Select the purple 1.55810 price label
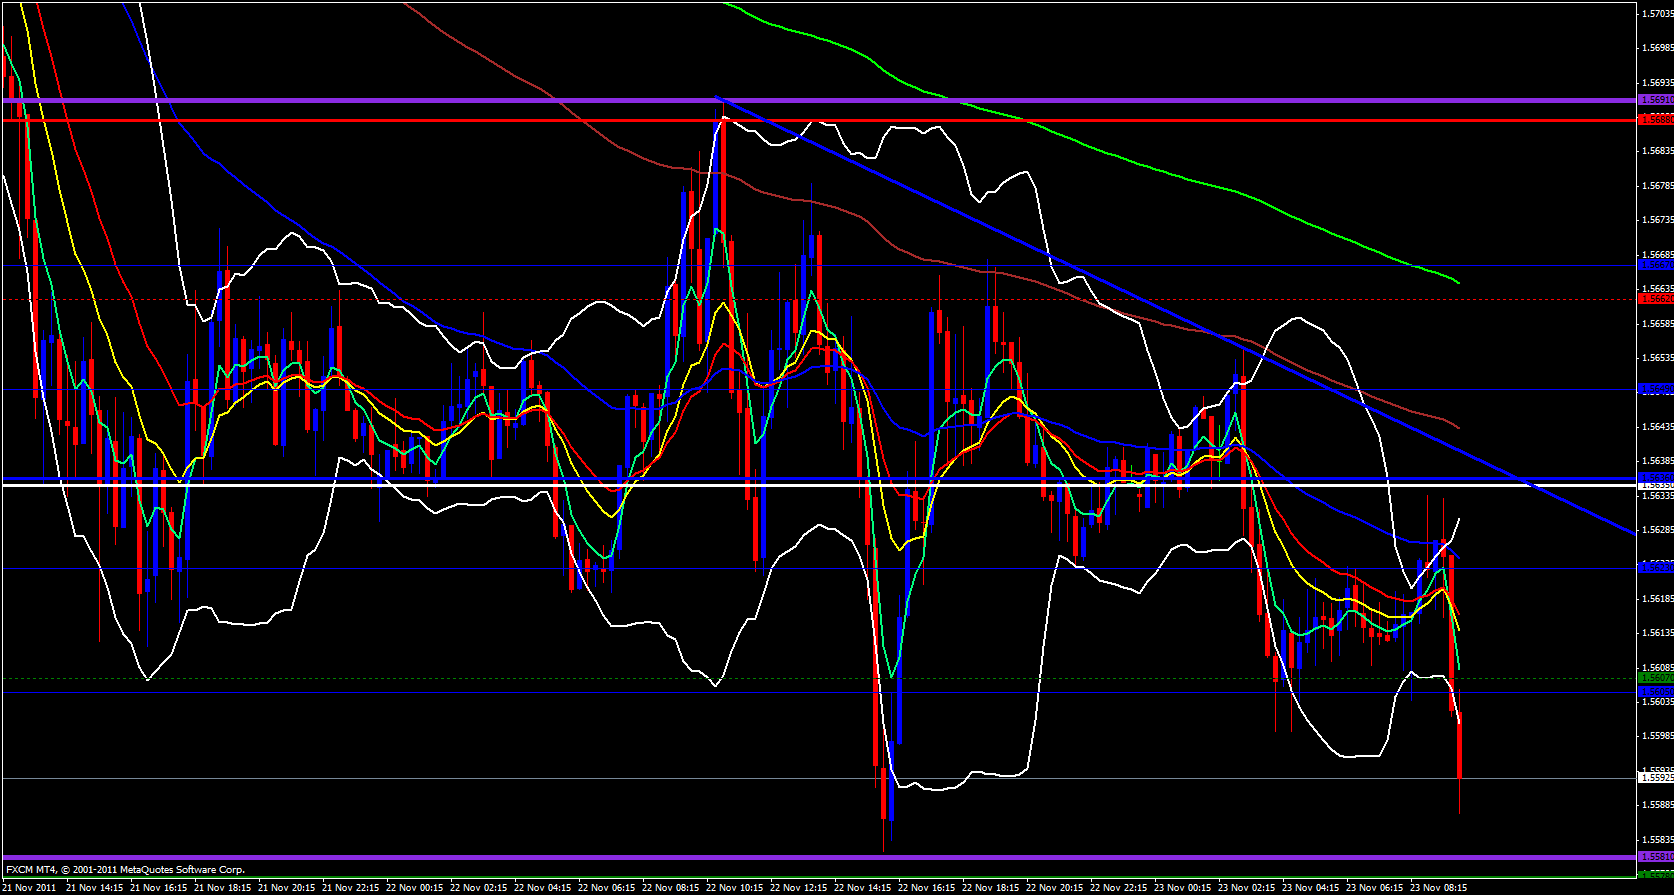Image resolution: width=1674 pixels, height=895 pixels. (x=1655, y=857)
